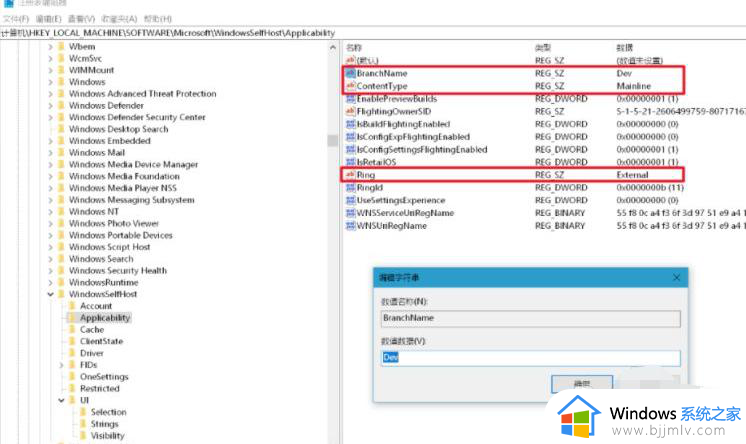Click the 'Mainline' data value for ContentType
This screenshot has width=746, height=444.
[x=634, y=86]
